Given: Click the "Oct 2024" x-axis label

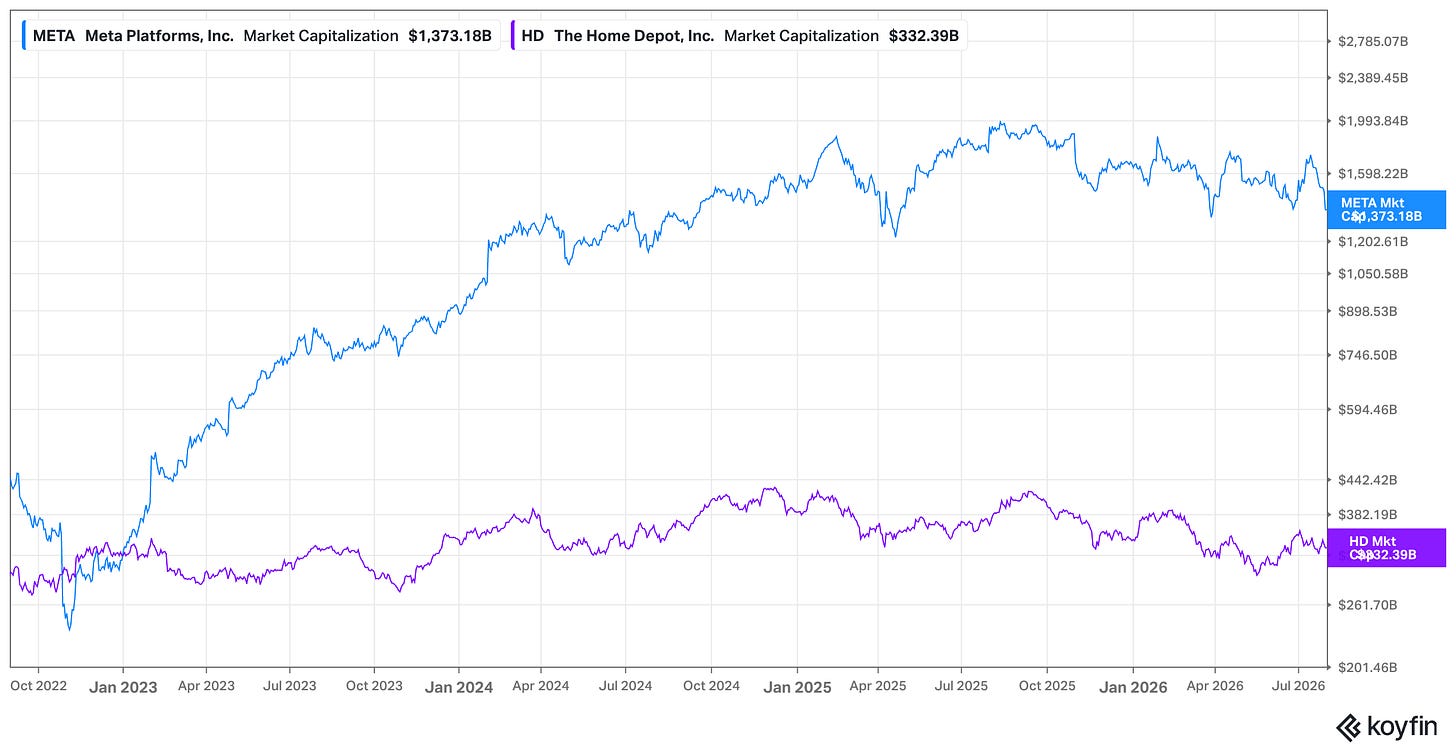Looking at the screenshot, I should click(x=711, y=686).
